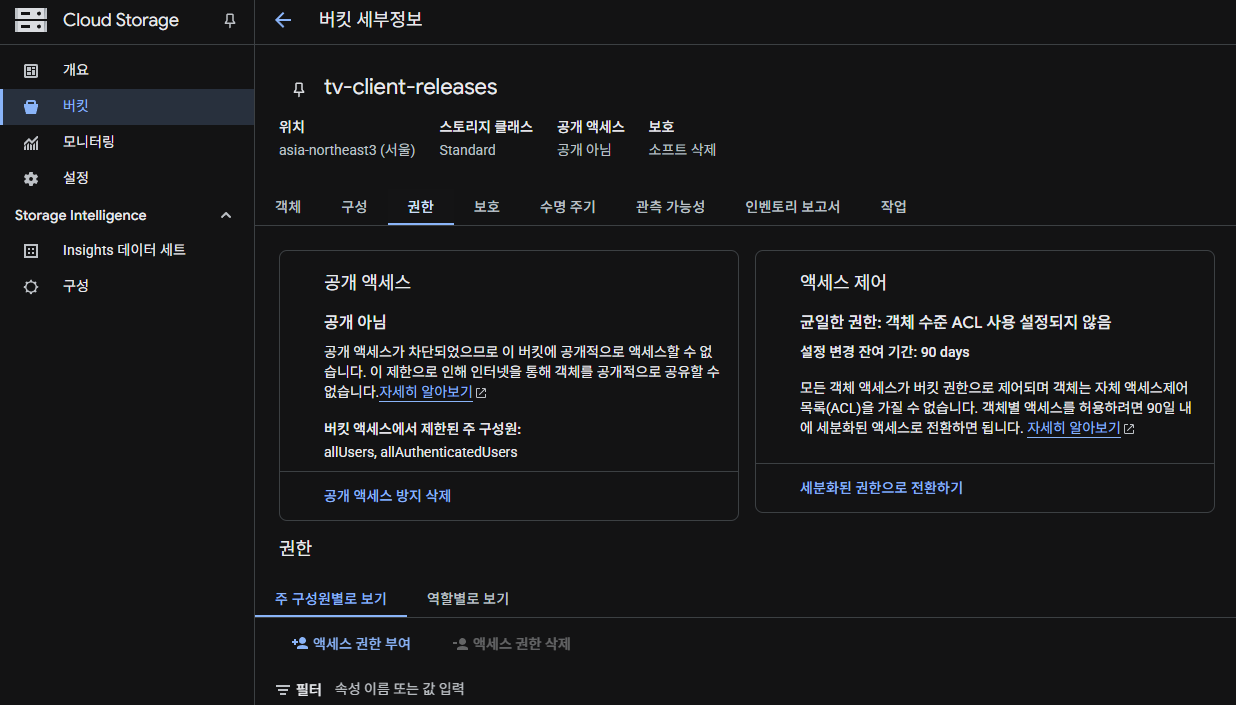Switch to the 인벤토리 보고서 tab
1236x705 pixels.
(792, 207)
